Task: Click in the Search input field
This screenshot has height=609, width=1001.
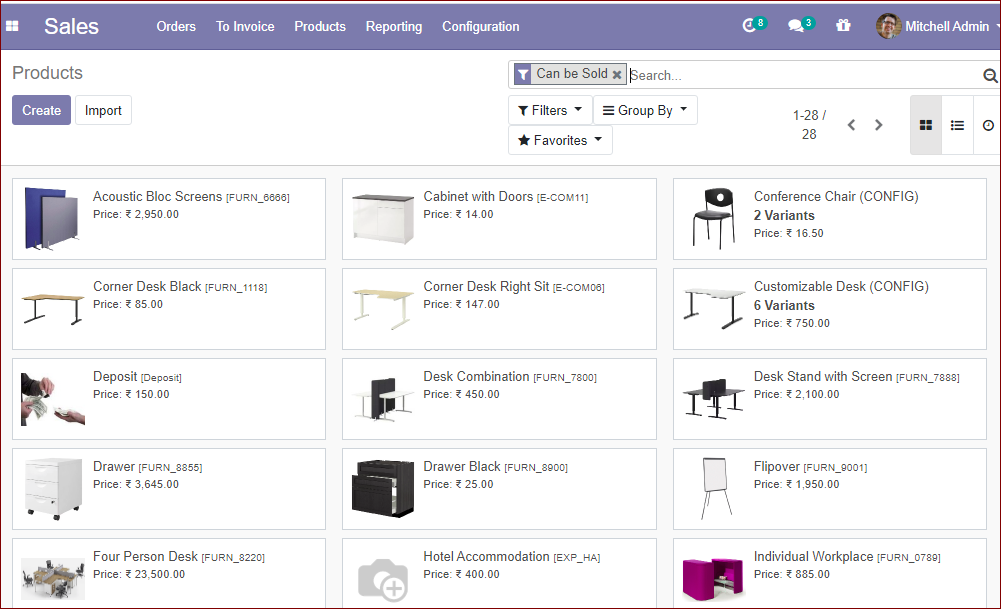Action: pos(800,75)
